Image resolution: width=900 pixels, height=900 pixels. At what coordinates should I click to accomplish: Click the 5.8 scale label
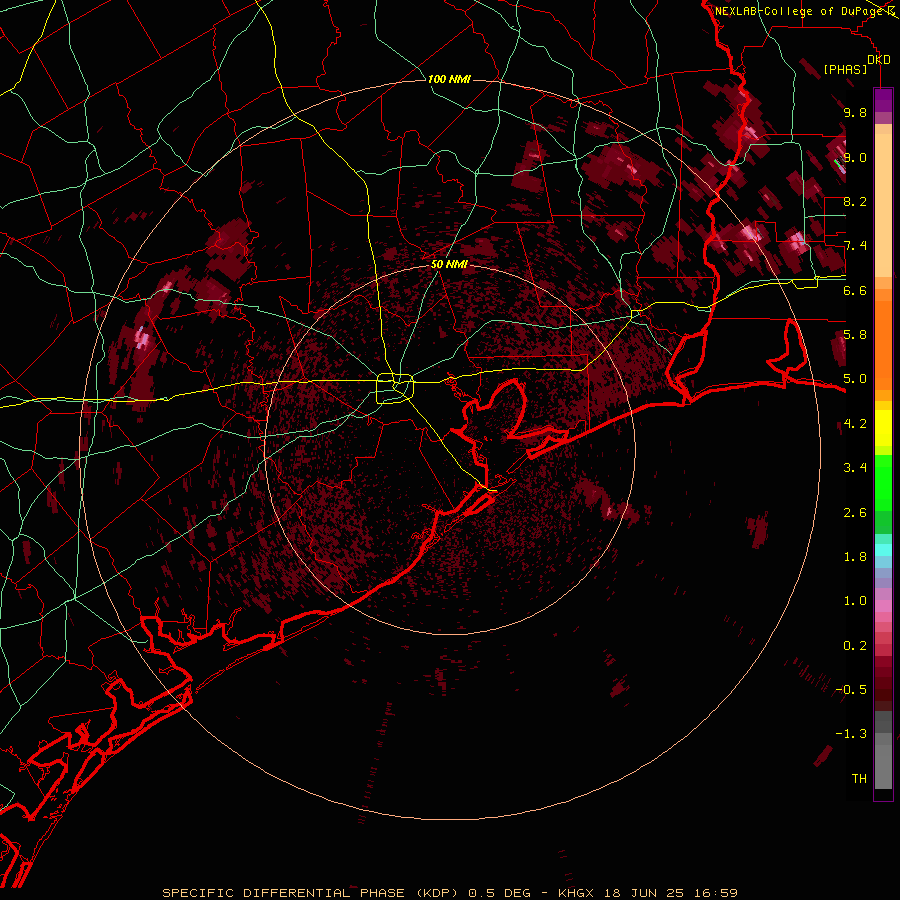pos(855,335)
